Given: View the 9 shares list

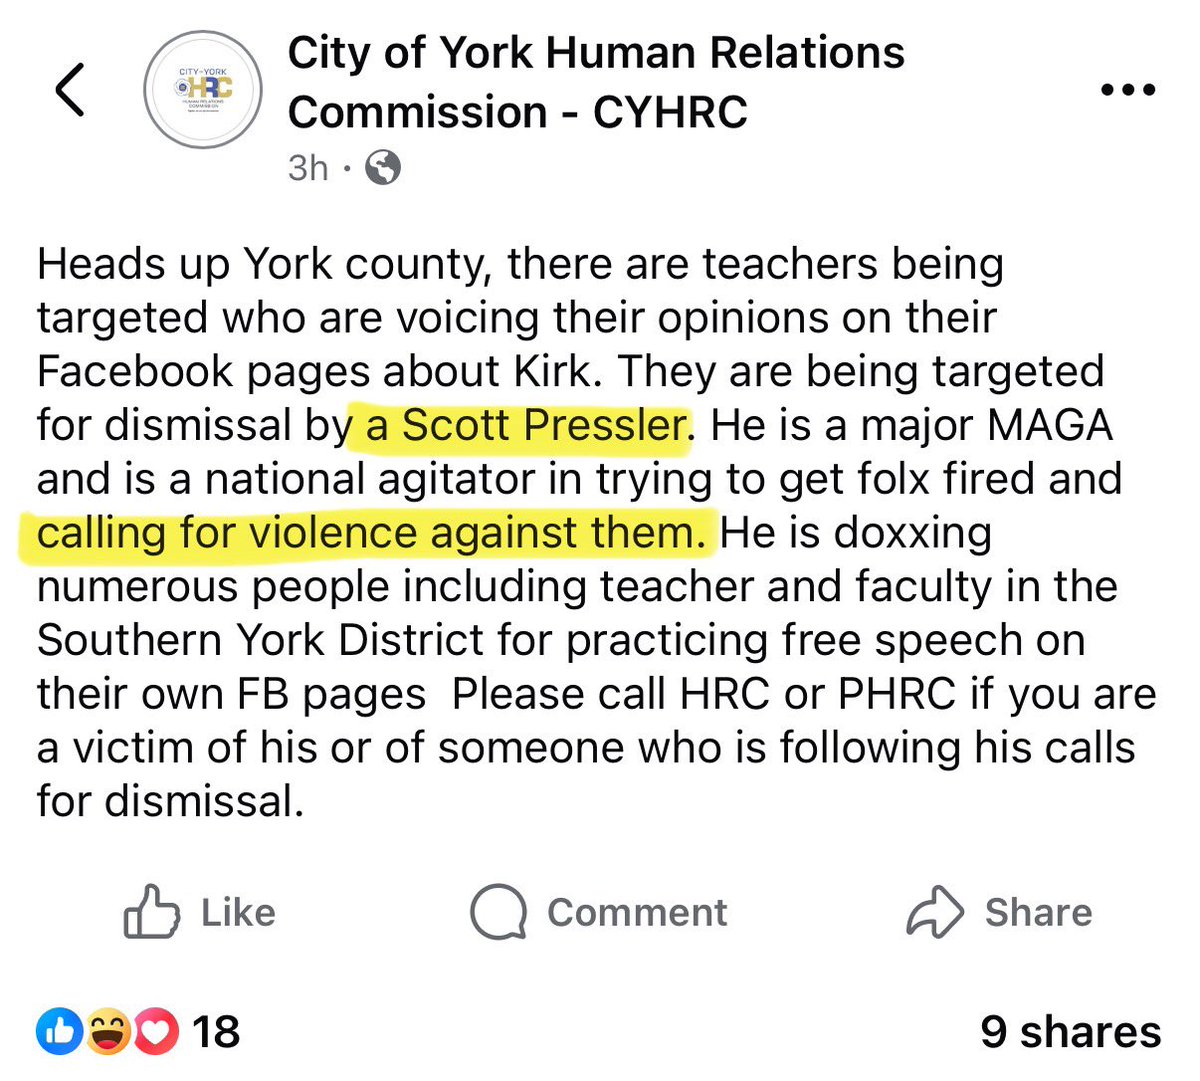Looking at the screenshot, I should click(1070, 1032).
